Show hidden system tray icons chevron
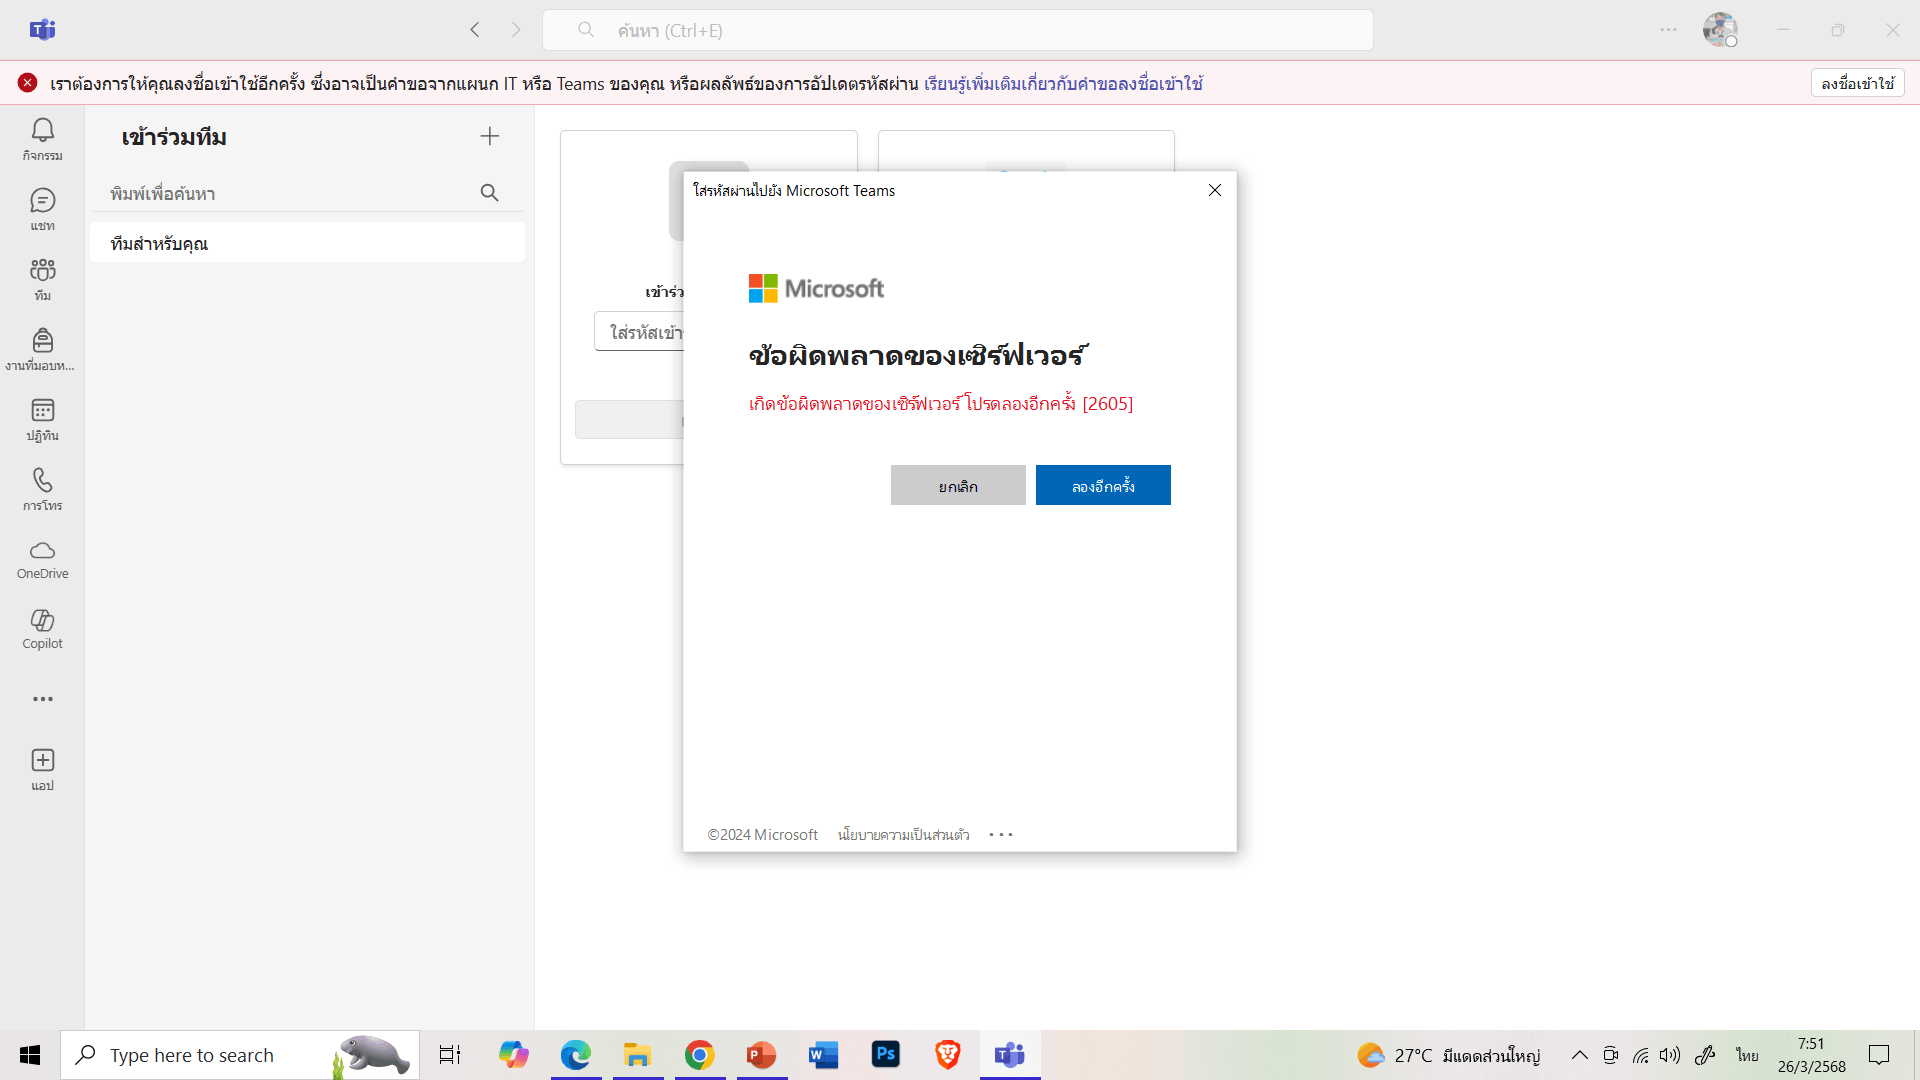Image resolution: width=1920 pixels, height=1080 pixels. click(1579, 1055)
